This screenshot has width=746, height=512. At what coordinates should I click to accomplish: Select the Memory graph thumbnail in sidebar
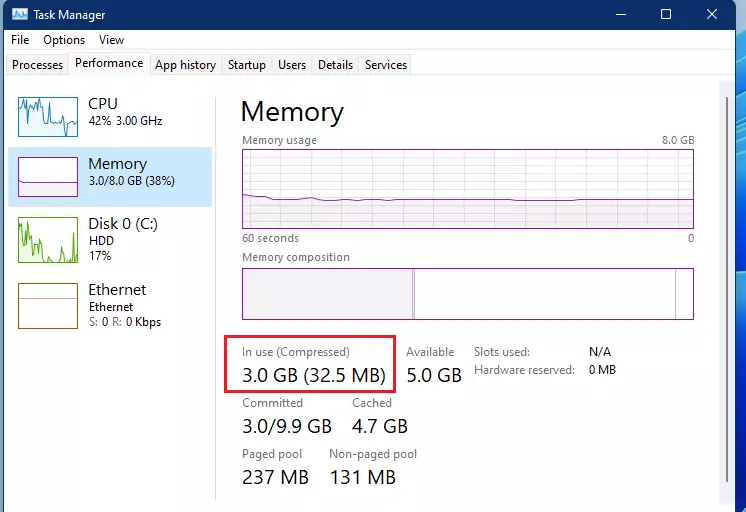click(48, 177)
